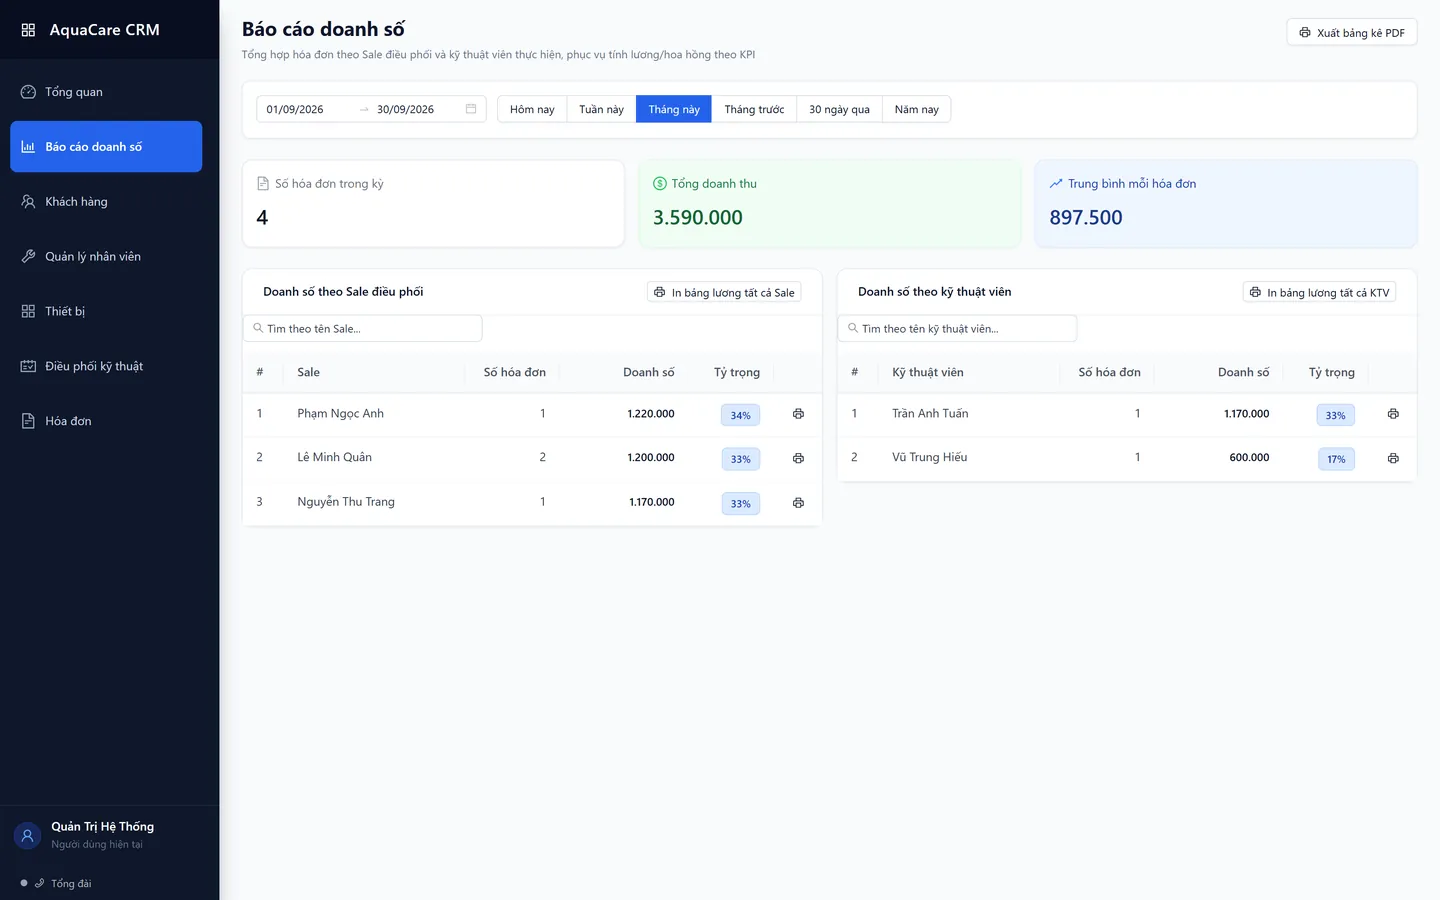Click Nguyễn Thu Trang name cell
Screen dimensions: 1440x900
[x=346, y=502]
